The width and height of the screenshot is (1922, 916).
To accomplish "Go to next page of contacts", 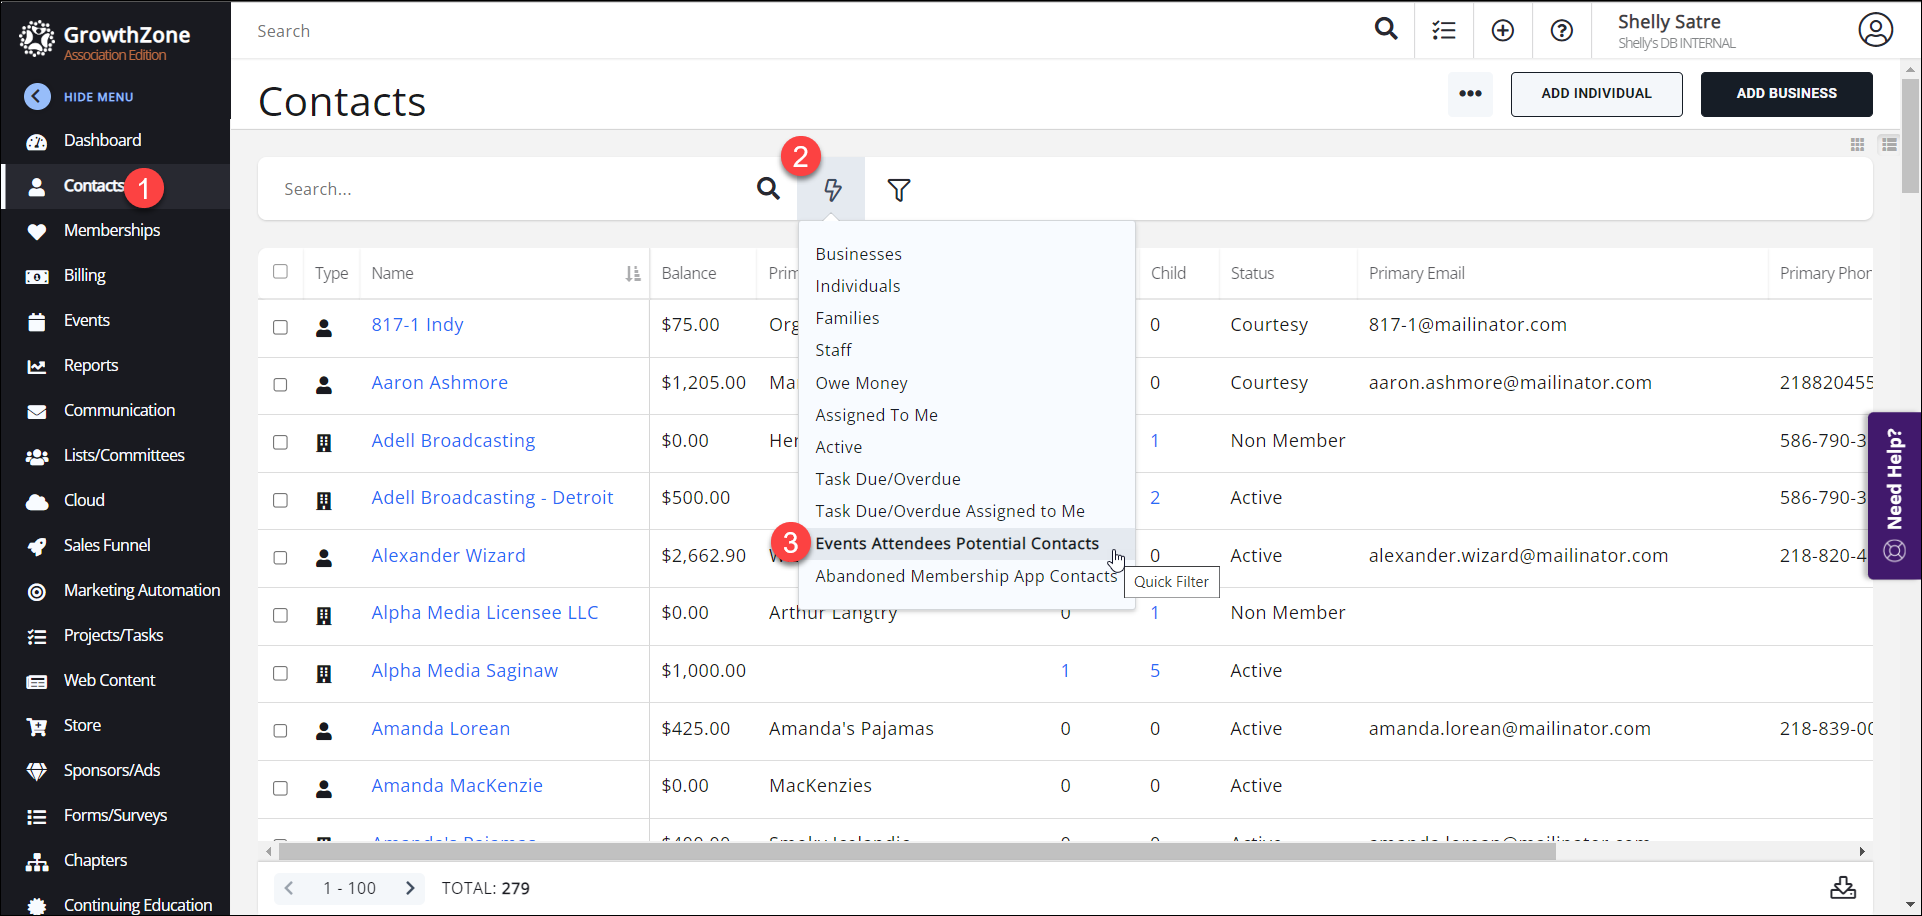I will [x=410, y=888].
